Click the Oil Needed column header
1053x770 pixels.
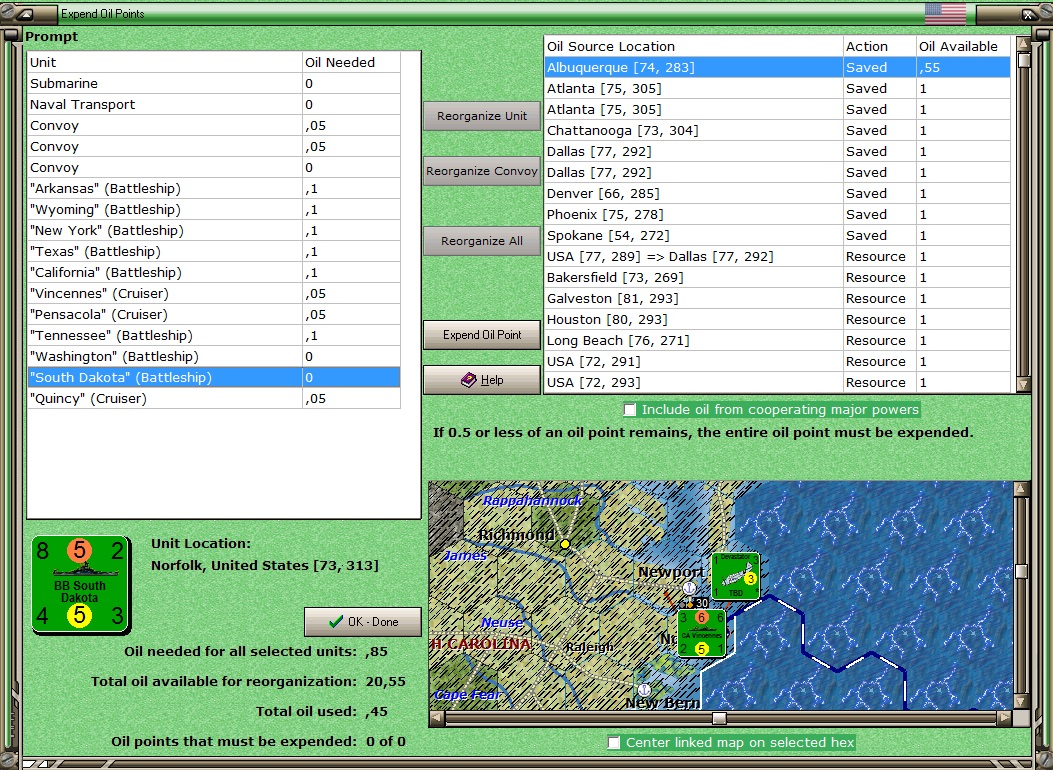[x=351, y=62]
